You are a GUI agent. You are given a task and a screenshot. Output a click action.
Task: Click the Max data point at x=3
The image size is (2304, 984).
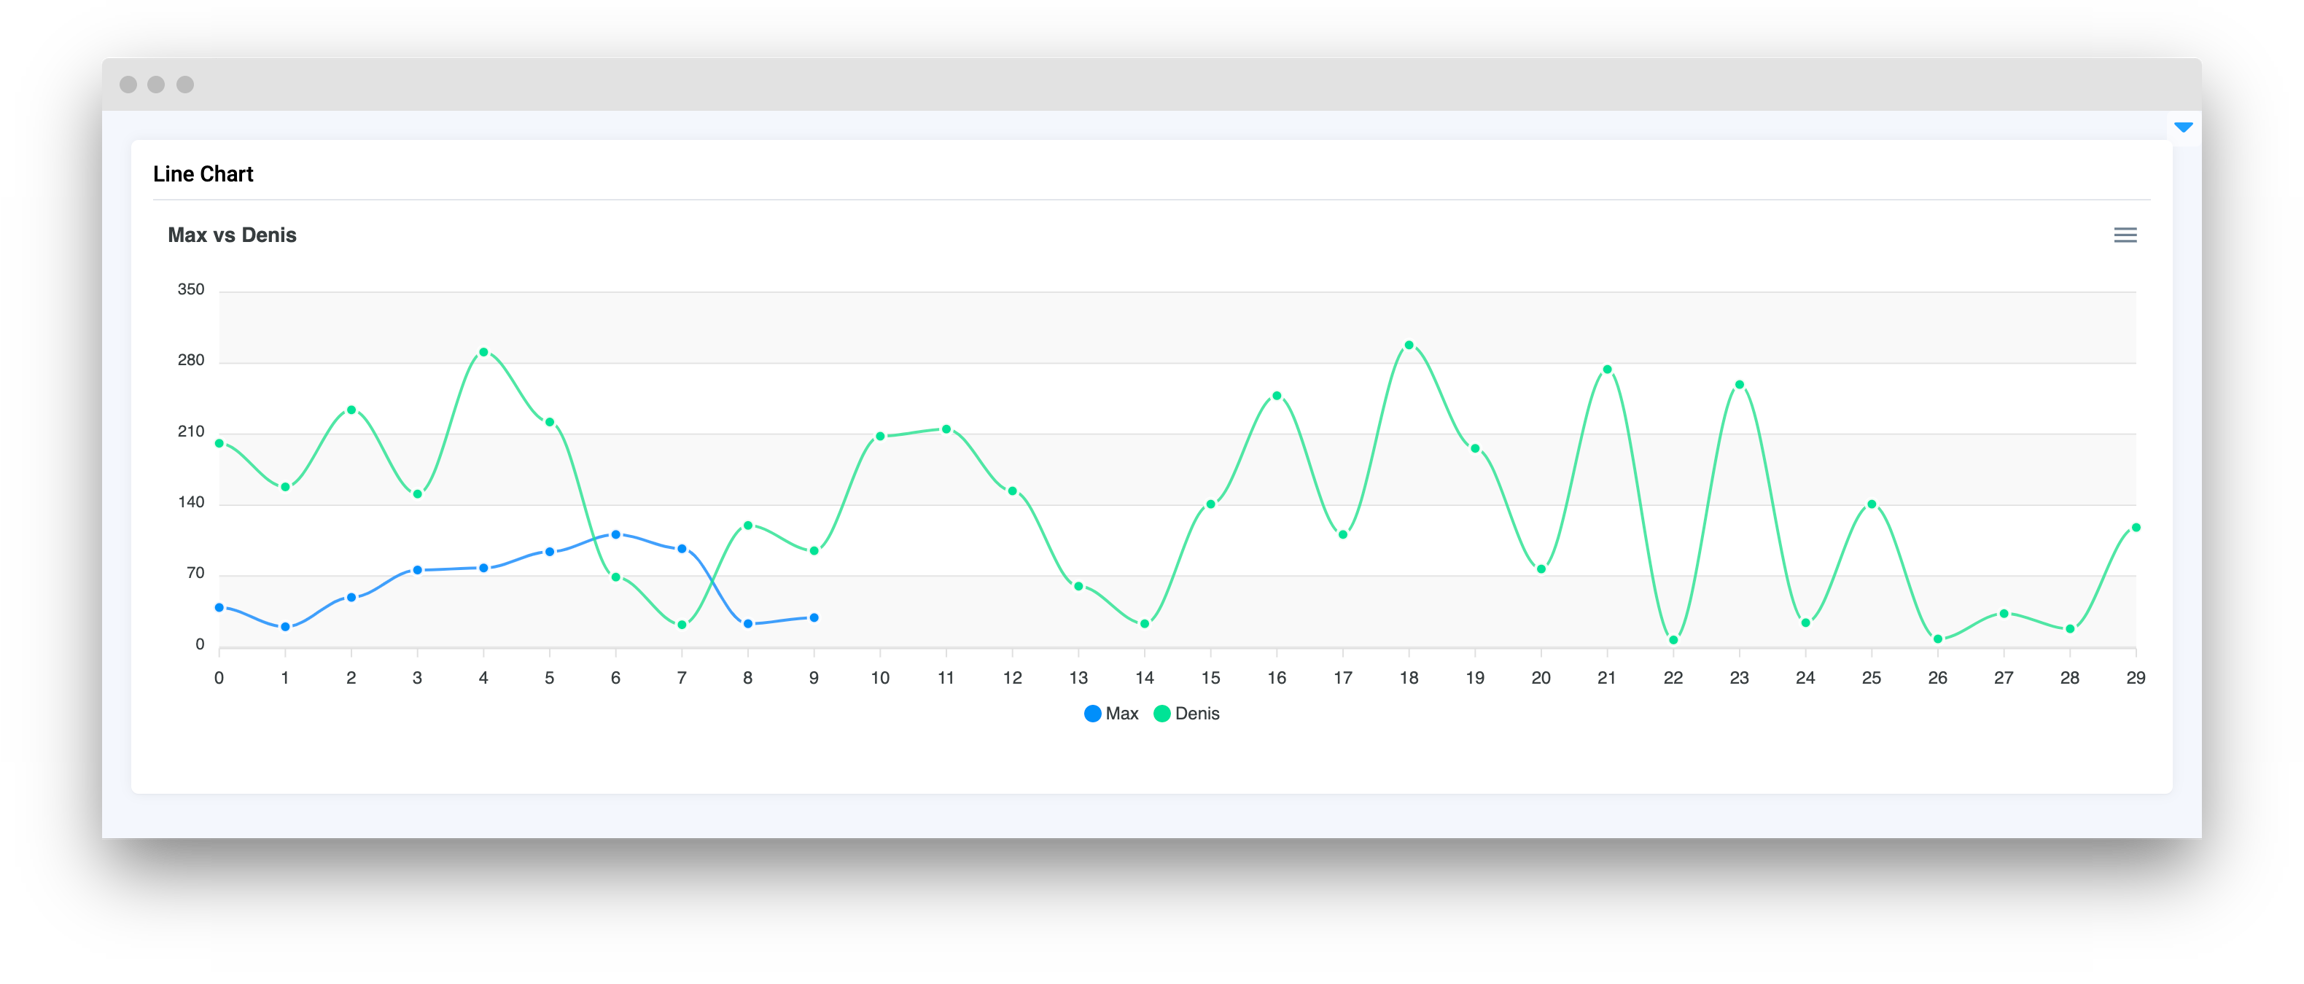(418, 570)
